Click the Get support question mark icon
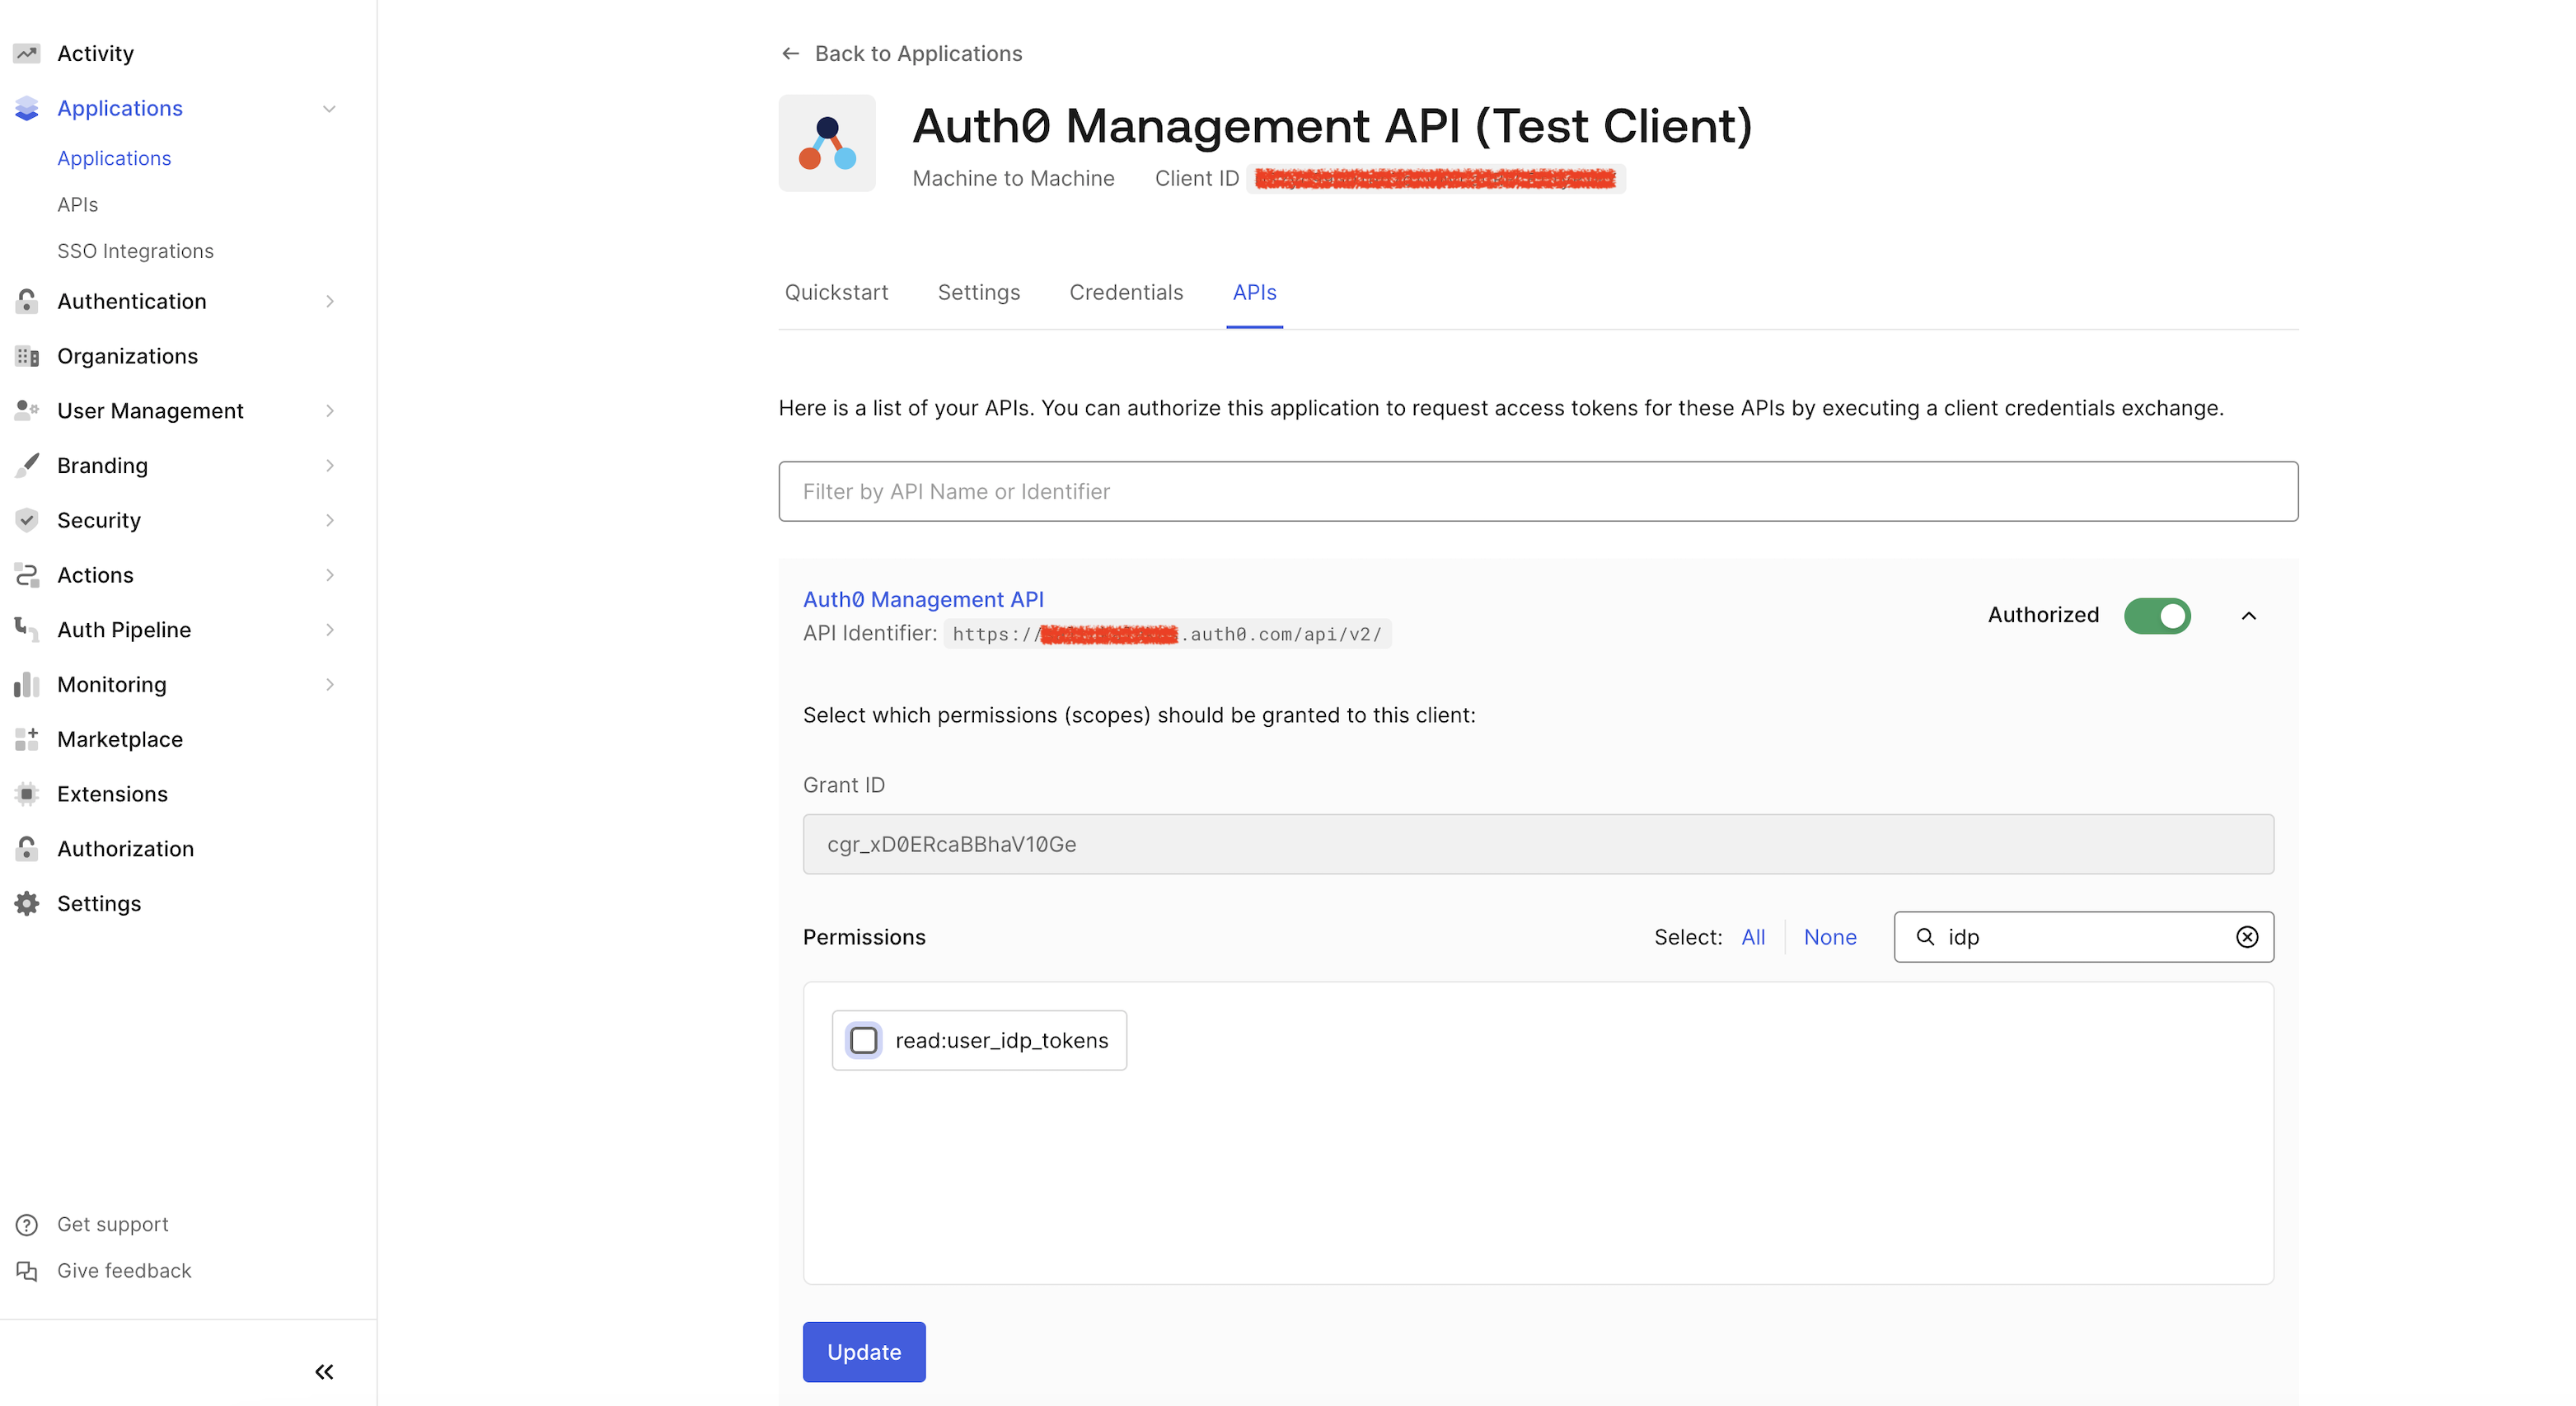Viewport: 2576px width, 1406px height. click(27, 1224)
